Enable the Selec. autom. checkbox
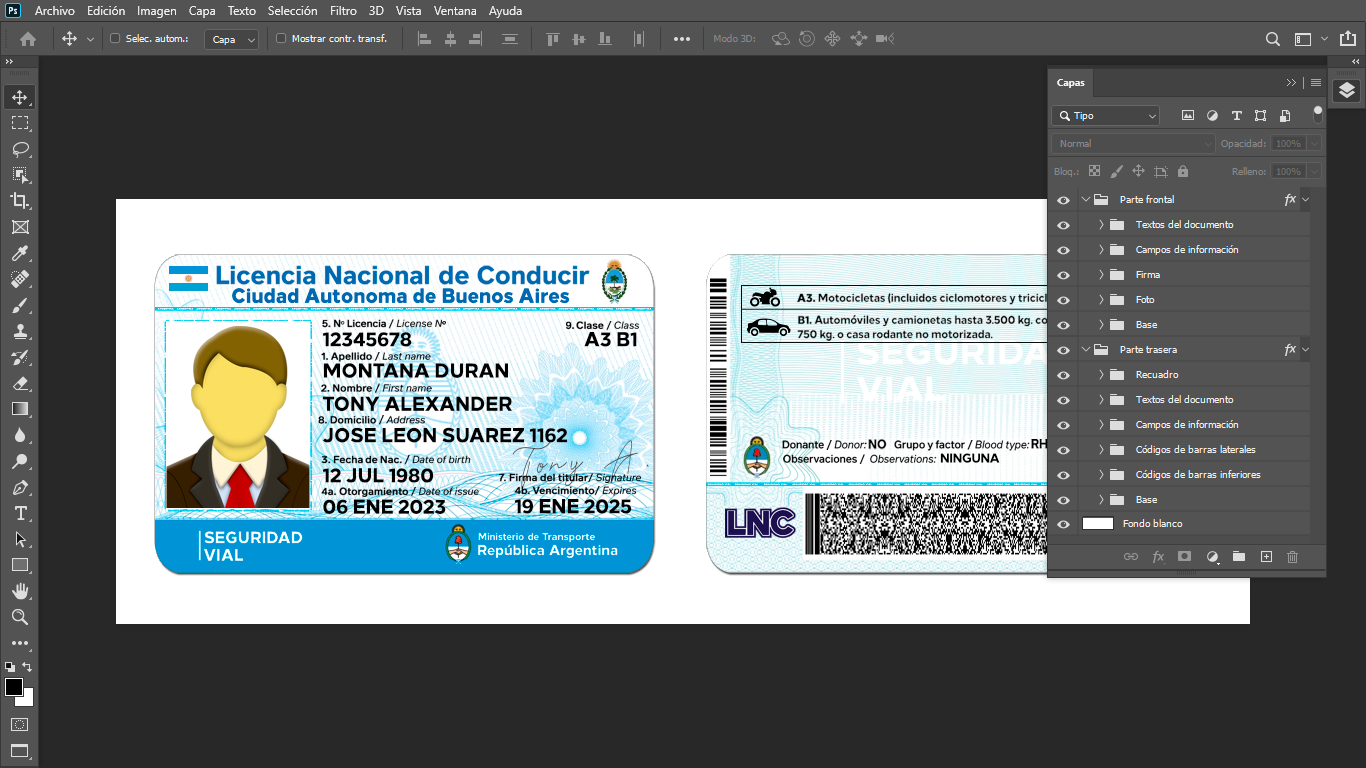 coord(115,39)
